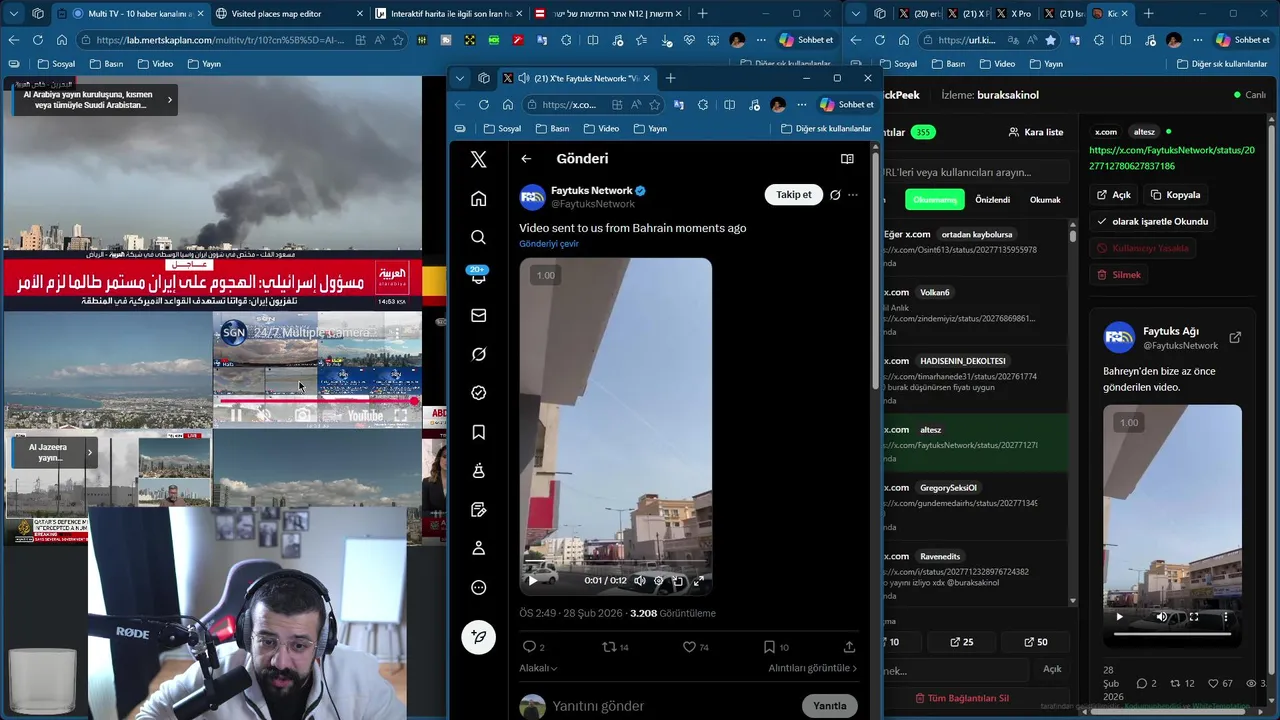Click the share icon under the post
This screenshot has height=720, width=1280.
coord(849,647)
